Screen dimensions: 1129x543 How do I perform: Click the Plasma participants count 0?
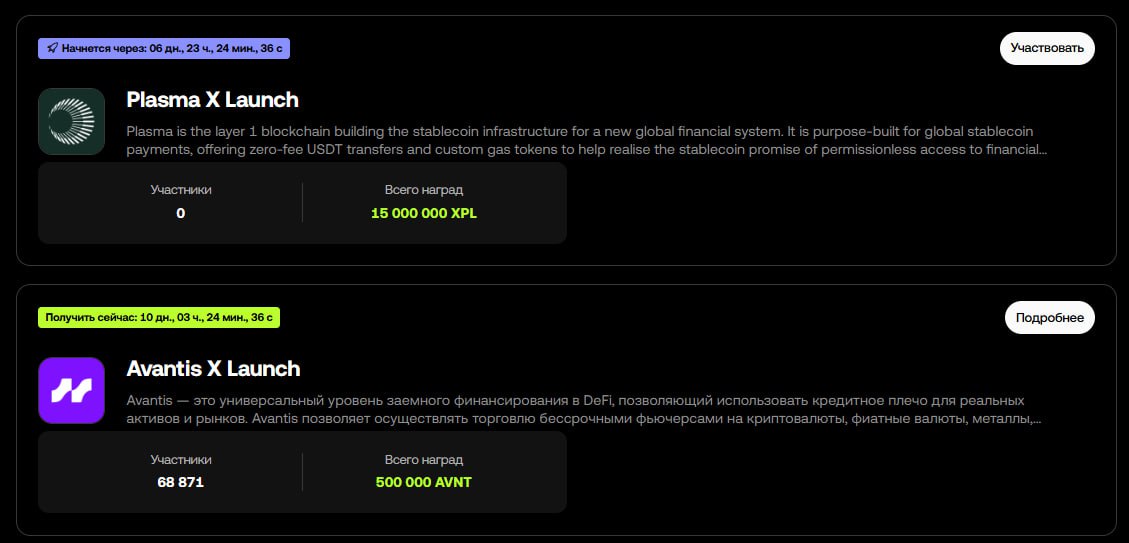click(181, 213)
